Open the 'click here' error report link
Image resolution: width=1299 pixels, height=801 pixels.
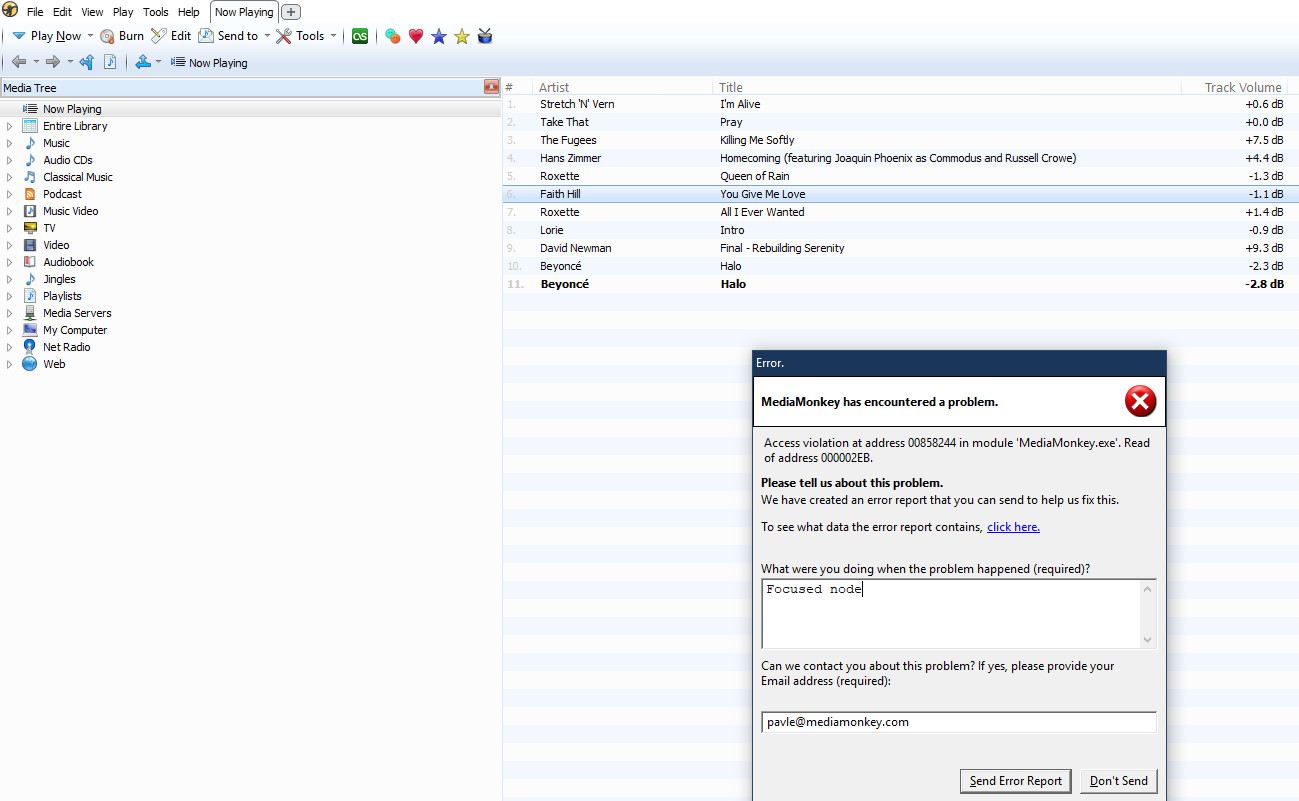pos(1013,527)
